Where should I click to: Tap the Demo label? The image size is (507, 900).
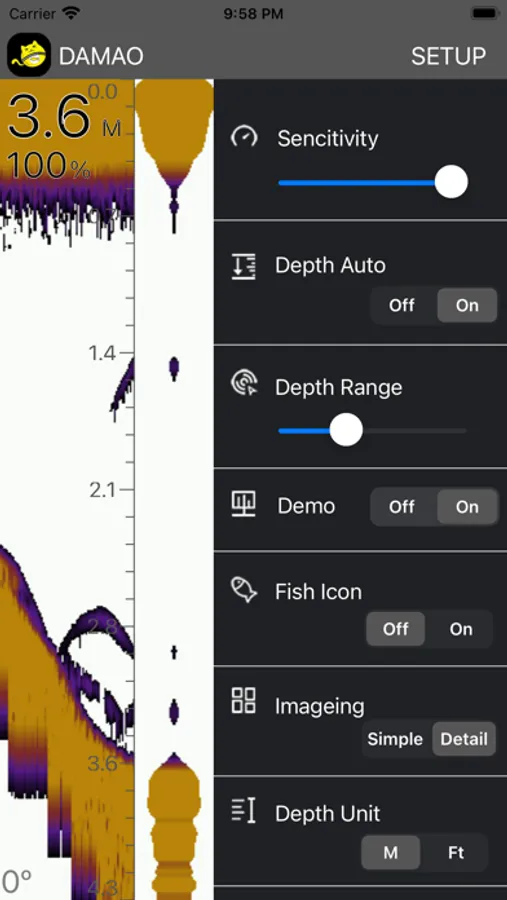306,506
